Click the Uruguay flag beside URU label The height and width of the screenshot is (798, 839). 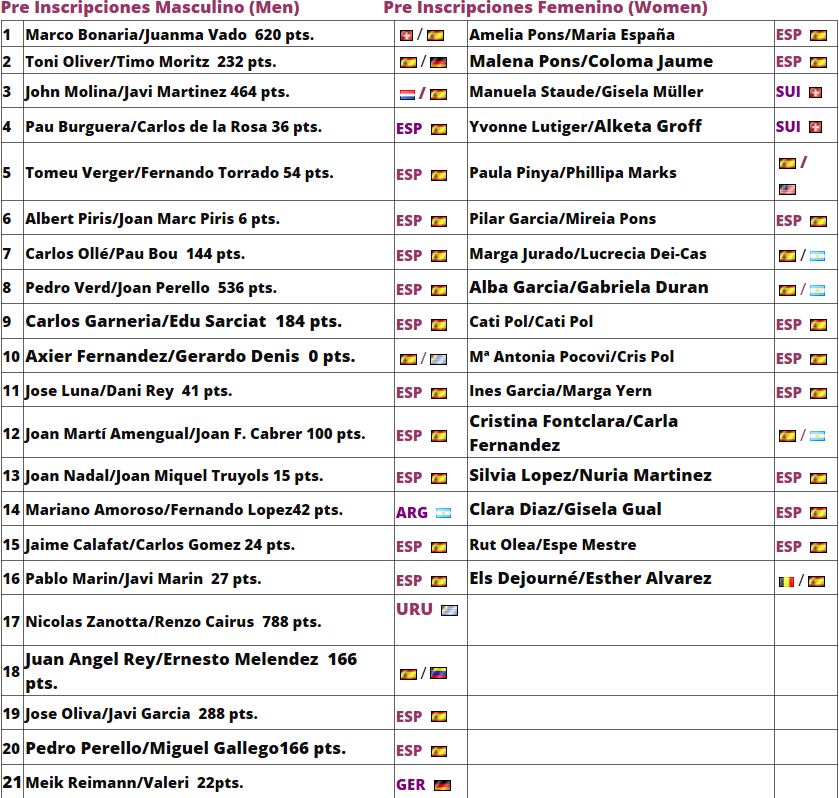(x=450, y=610)
